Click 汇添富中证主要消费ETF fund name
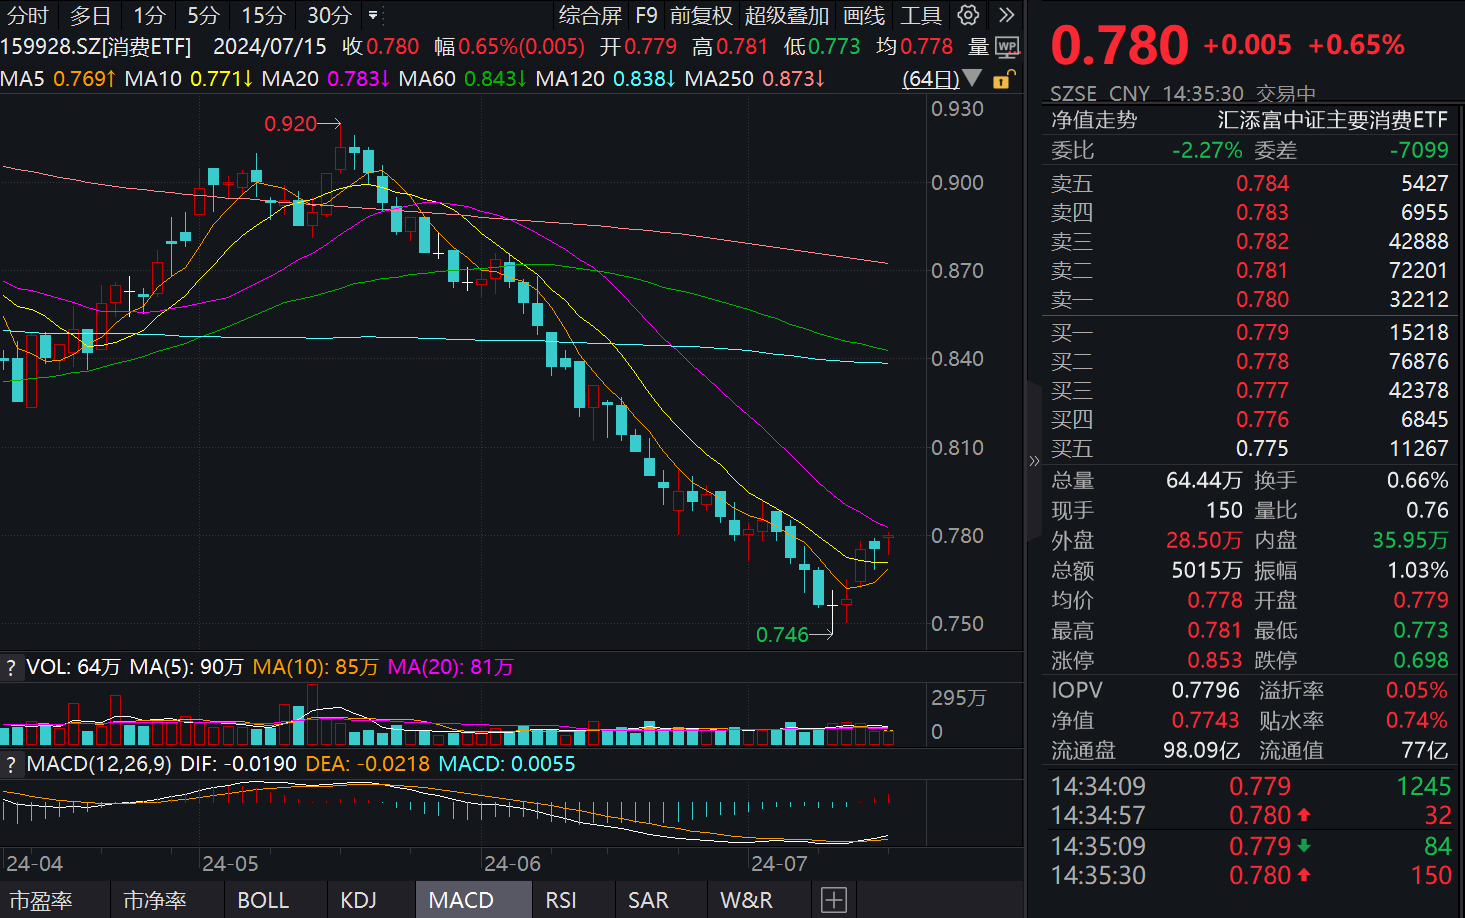This screenshot has height=918, width=1465. pos(1332,121)
